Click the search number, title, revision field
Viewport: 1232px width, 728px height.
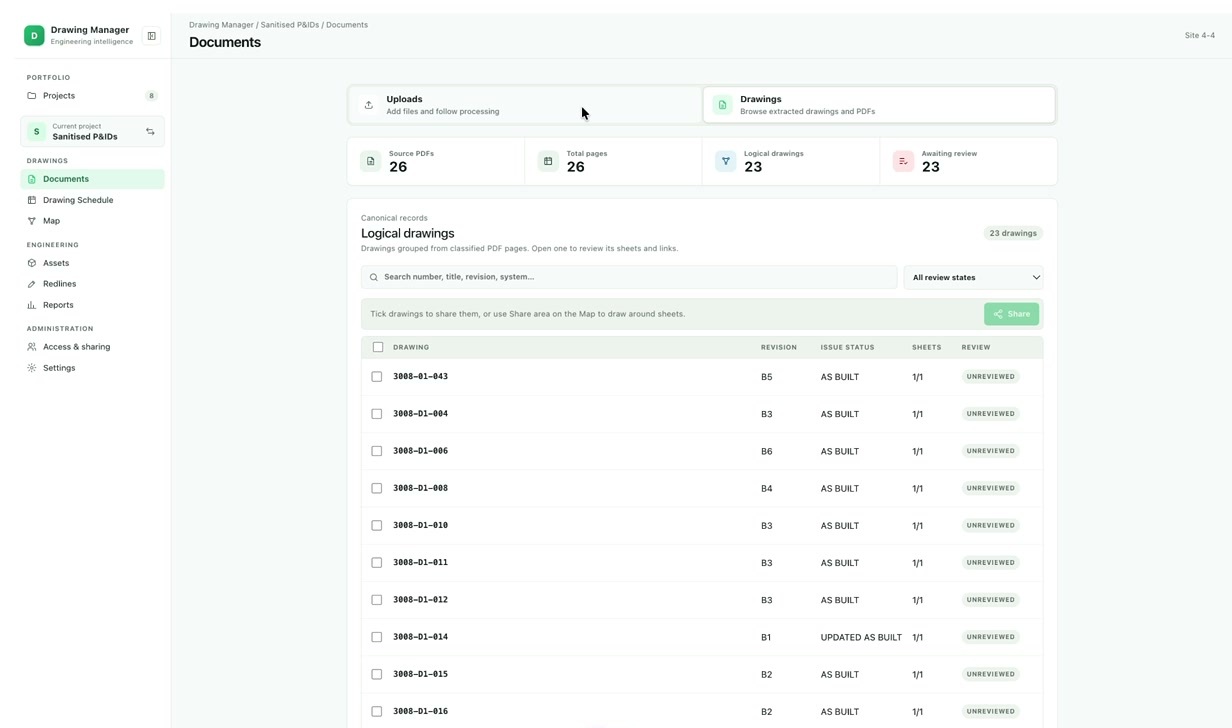[x=629, y=277]
